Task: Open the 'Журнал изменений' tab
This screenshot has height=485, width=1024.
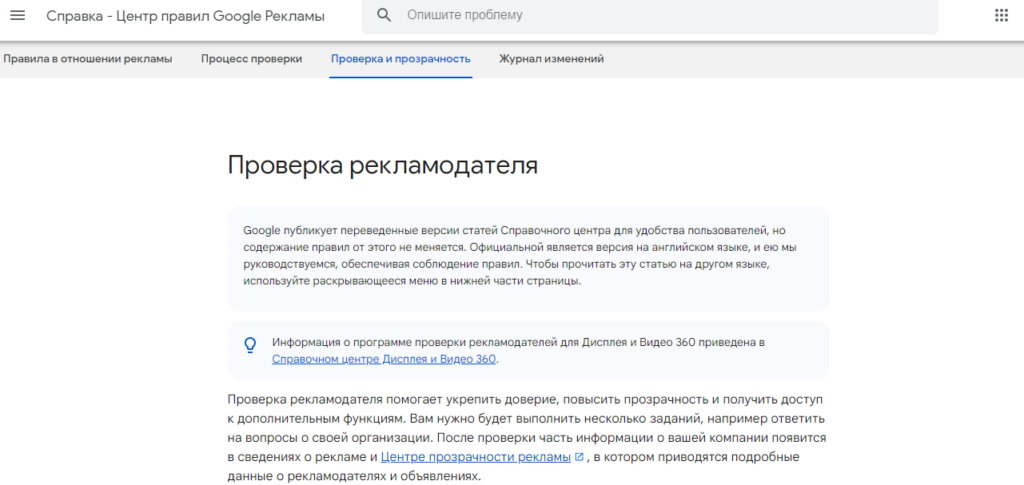Action: [x=551, y=59]
